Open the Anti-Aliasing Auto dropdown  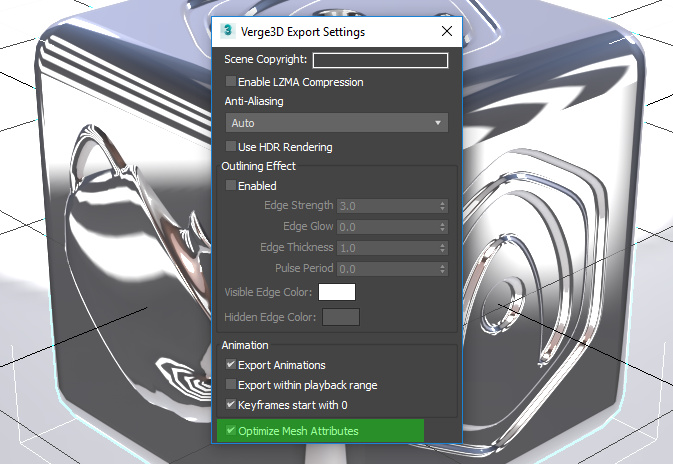coord(337,123)
